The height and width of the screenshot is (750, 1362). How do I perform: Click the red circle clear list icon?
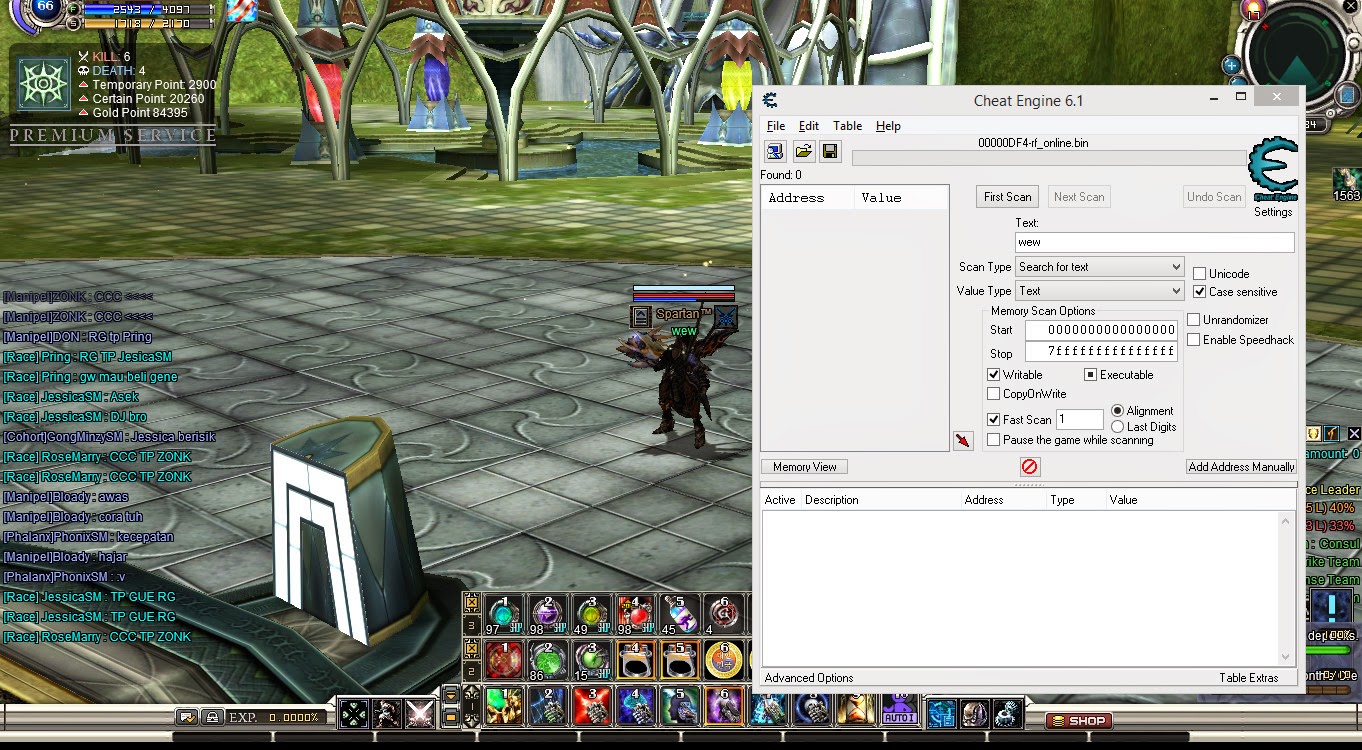pyautogui.click(x=1030, y=466)
